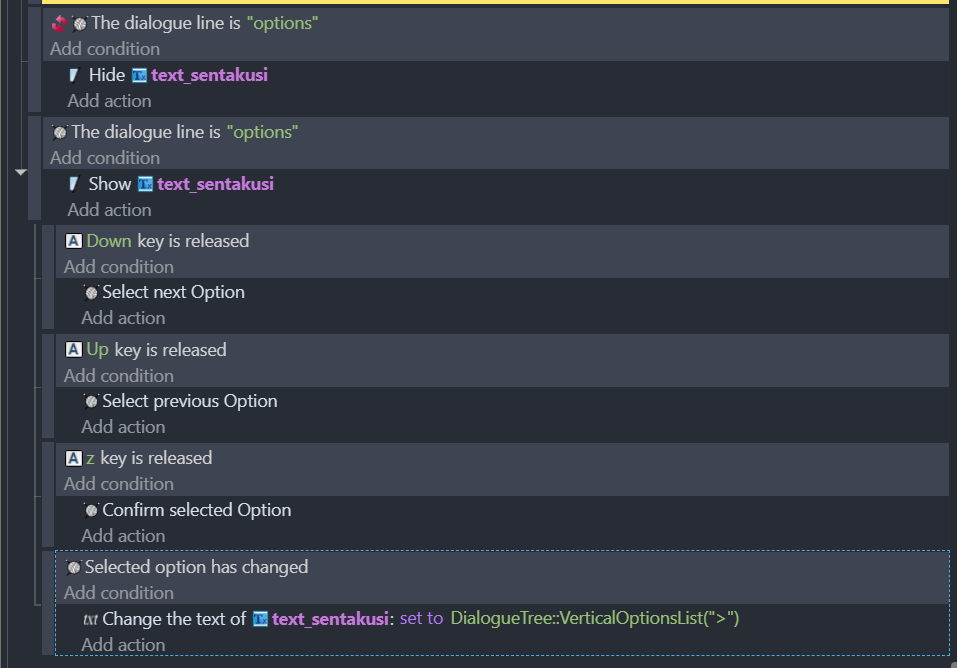This screenshot has width=957, height=668.
Task: Click dialogue tree icon beside Select next Option
Action: pos(91,293)
